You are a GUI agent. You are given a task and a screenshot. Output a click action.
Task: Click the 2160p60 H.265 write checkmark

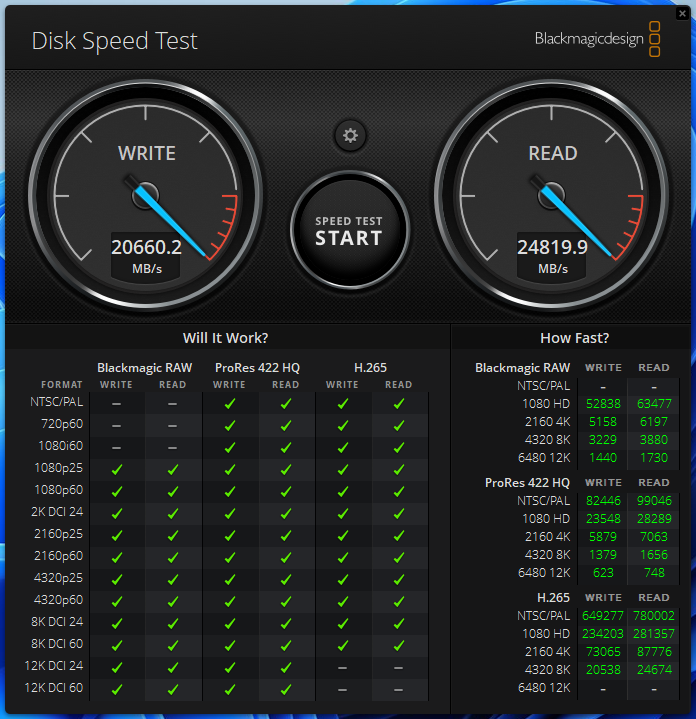coord(343,558)
